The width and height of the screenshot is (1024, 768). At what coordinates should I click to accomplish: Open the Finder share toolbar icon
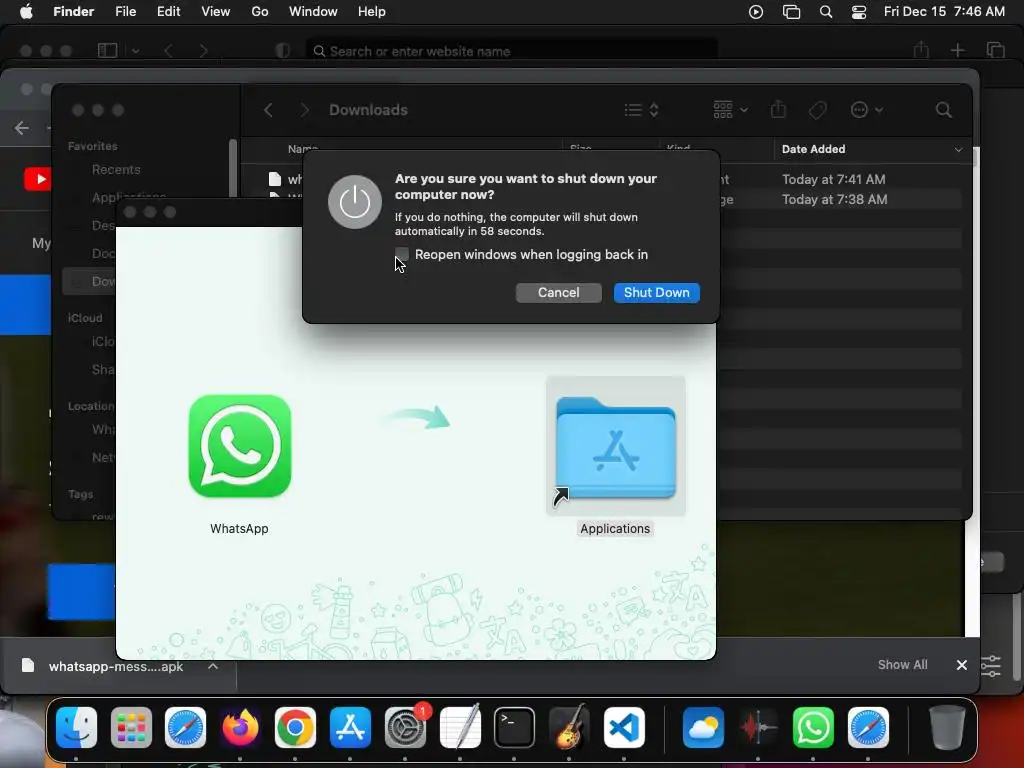pyautogui.click(x=778, y=109)
